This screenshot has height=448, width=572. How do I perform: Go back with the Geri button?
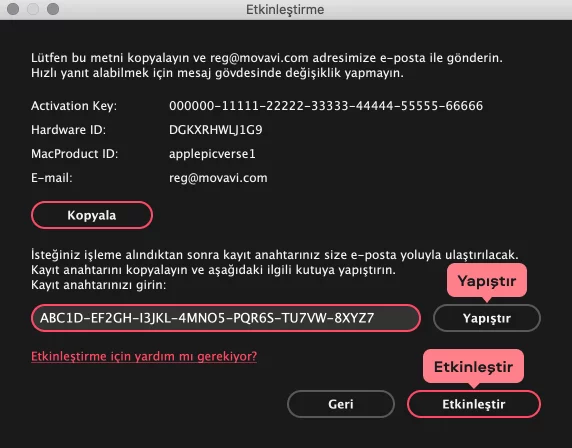(x=341, y=404)
